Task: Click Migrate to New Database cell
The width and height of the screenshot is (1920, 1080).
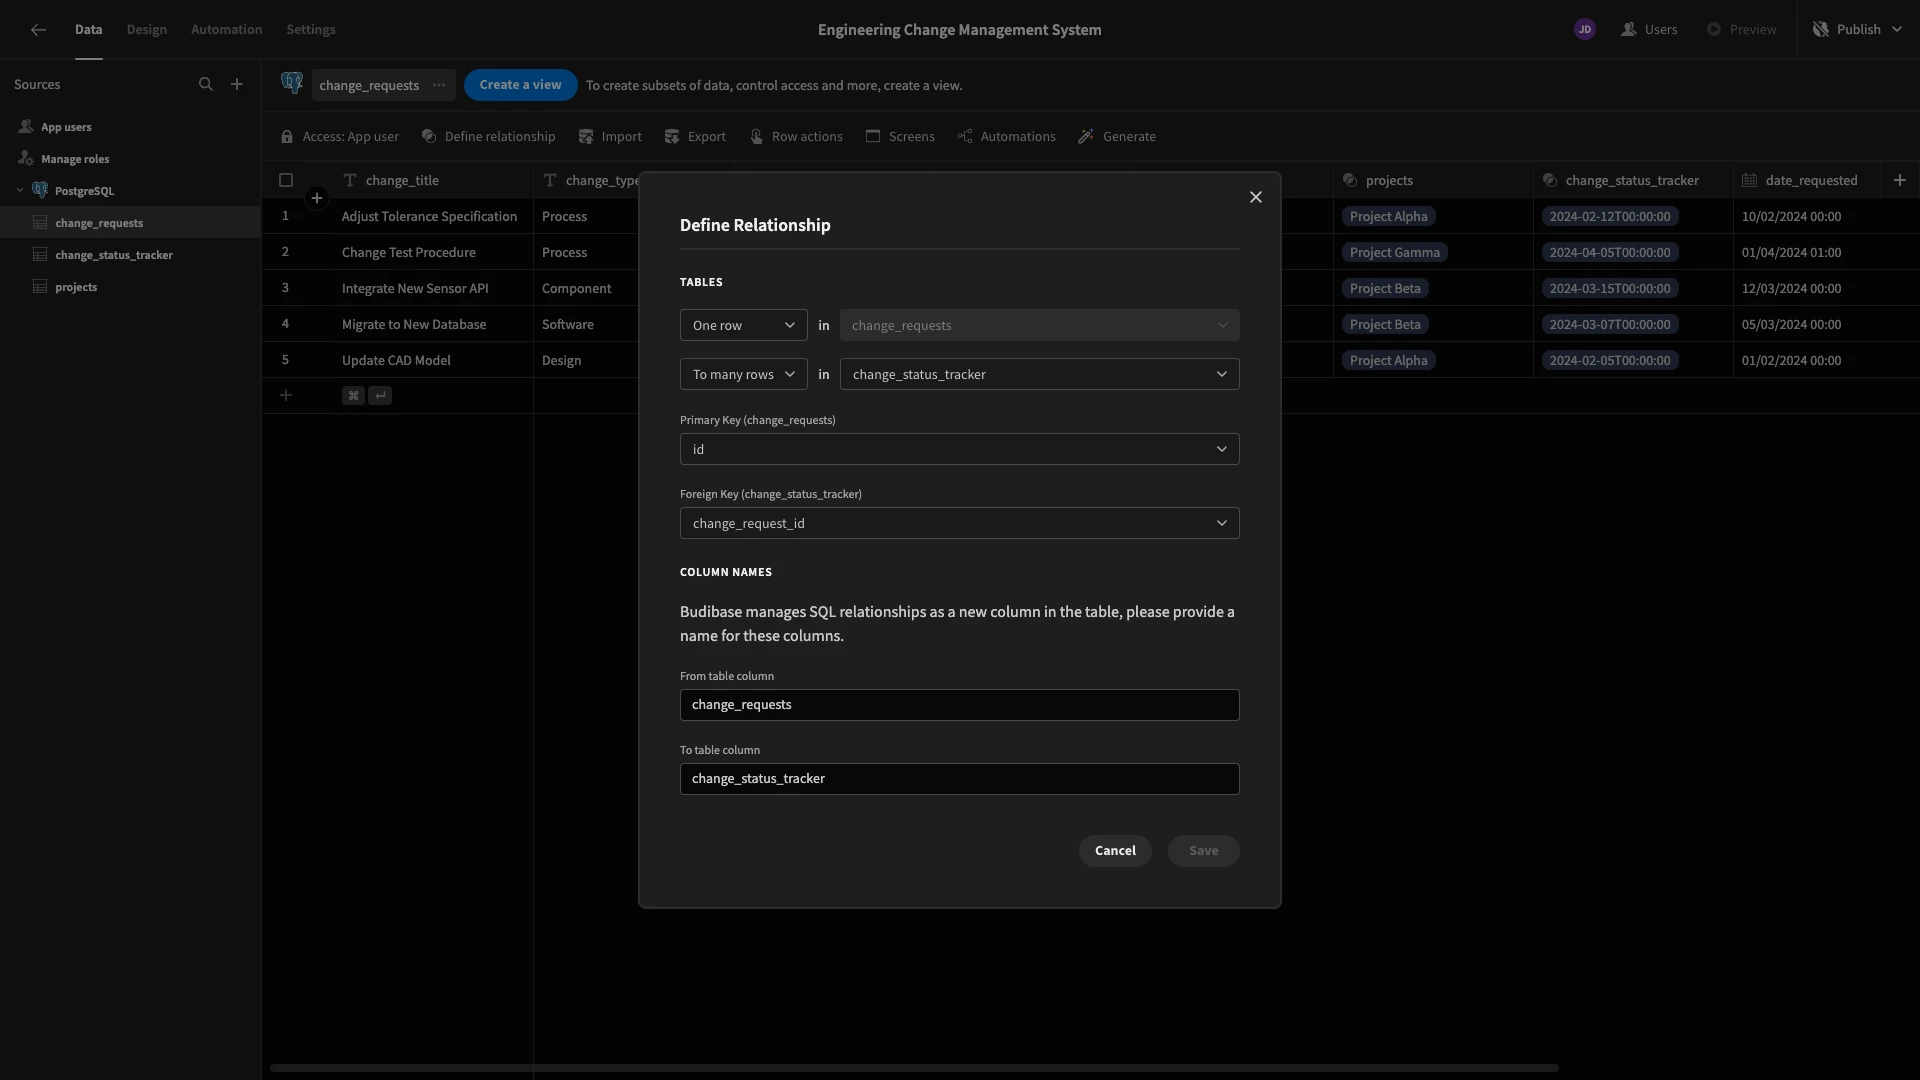Action: 433,325
